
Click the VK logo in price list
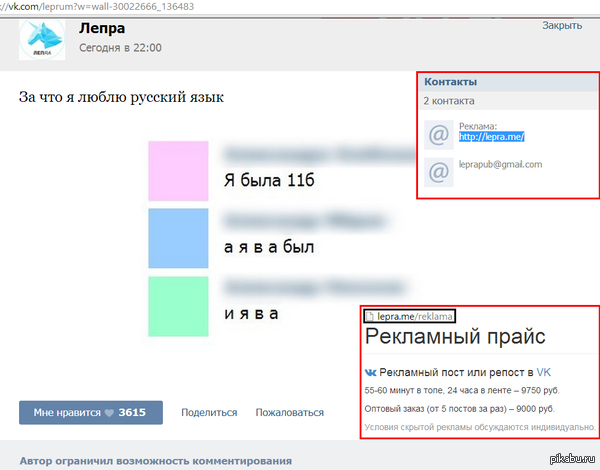click(371, 371)
